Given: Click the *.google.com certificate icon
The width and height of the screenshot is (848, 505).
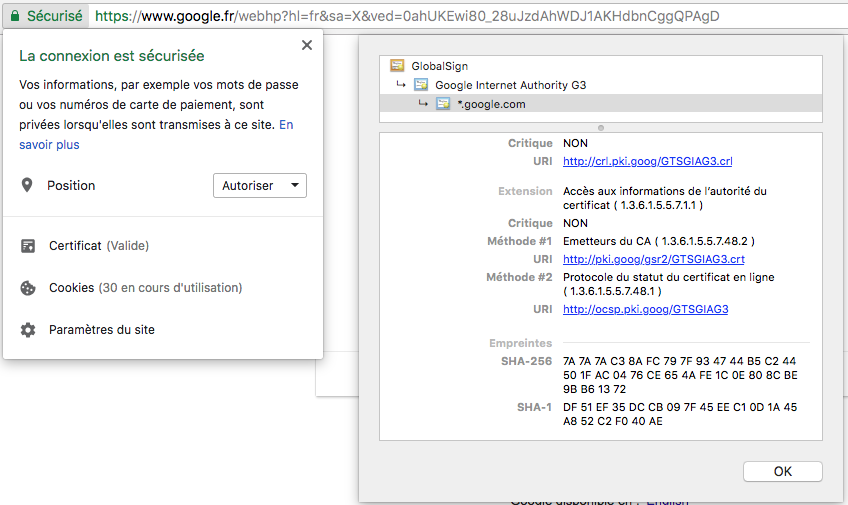Looking at the screenshot, I should pos(443,104).
